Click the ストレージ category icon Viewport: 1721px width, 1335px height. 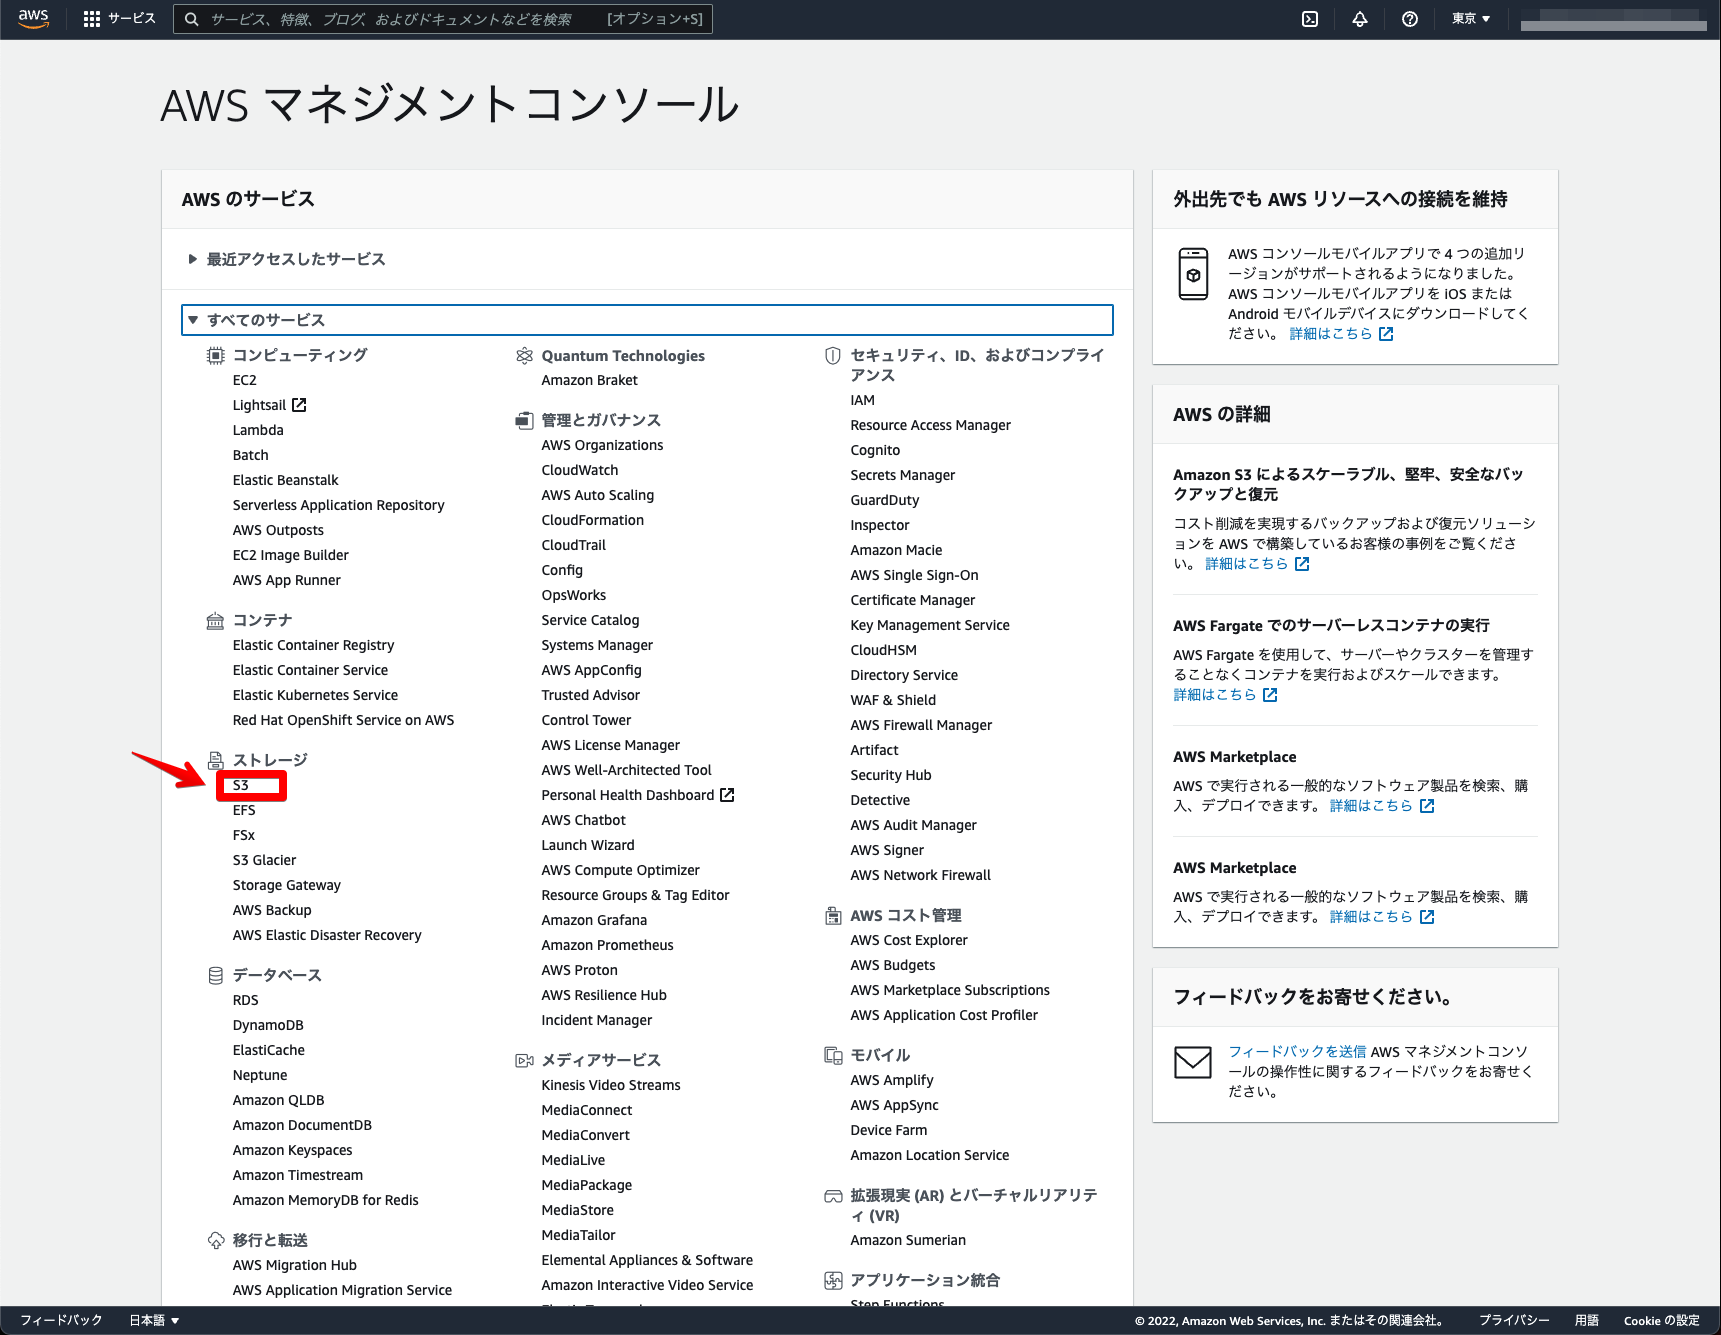(x=215, y=760)
